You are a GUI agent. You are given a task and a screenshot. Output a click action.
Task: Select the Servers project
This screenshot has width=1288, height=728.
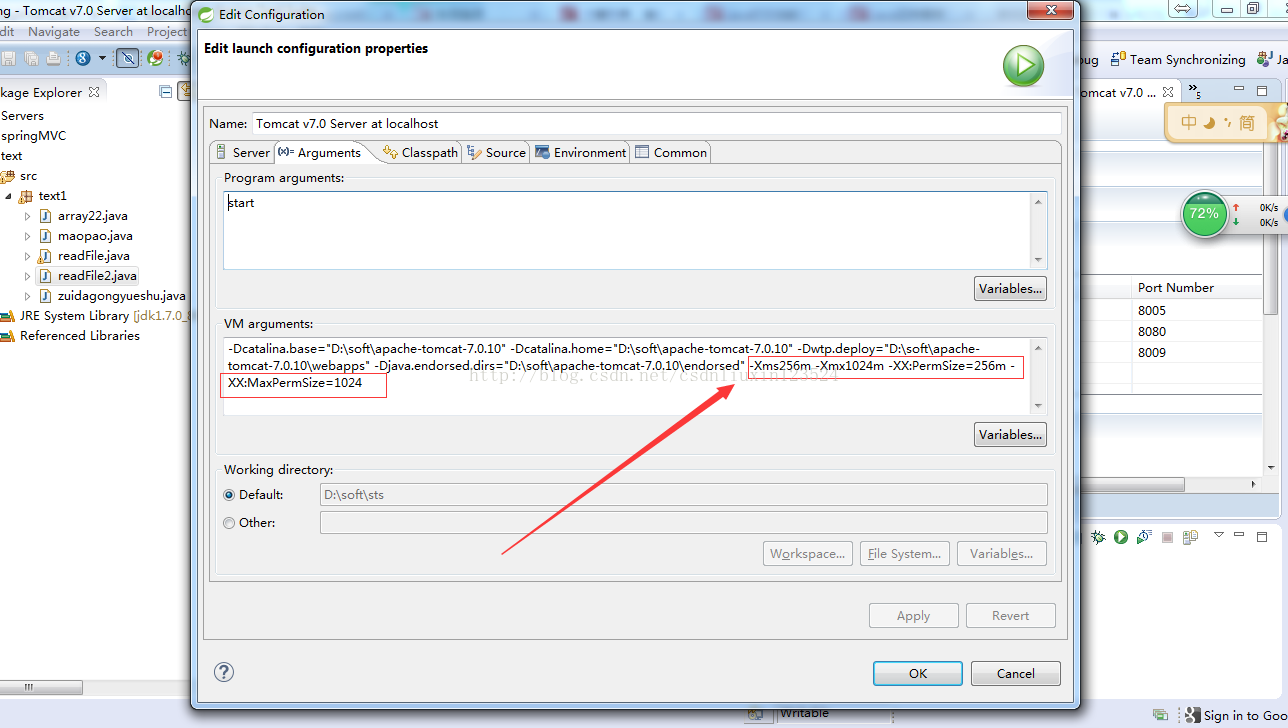[x=22, y=116]
